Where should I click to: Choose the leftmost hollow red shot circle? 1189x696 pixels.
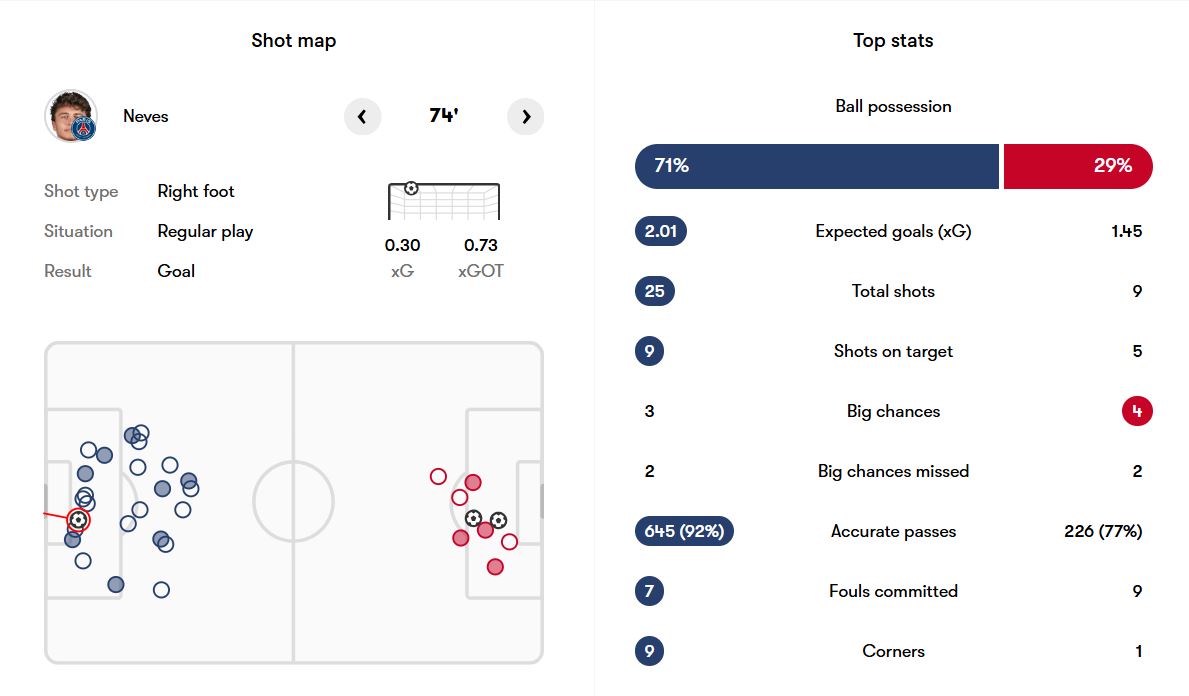click(438, 476)
